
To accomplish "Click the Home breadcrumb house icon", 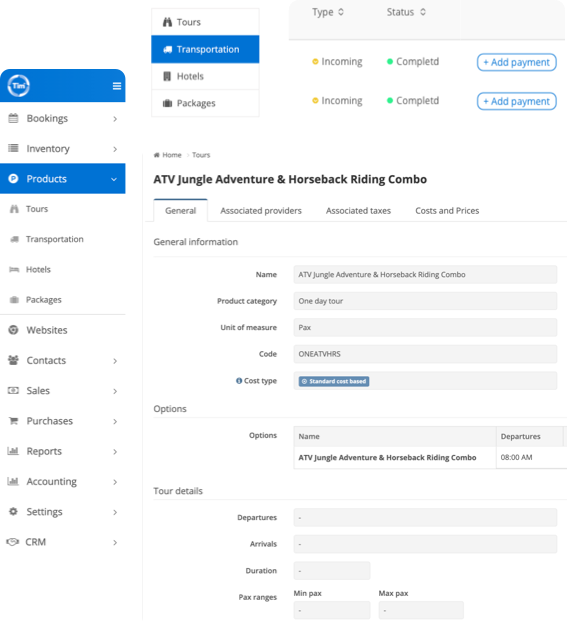I will tap(157, 155).
